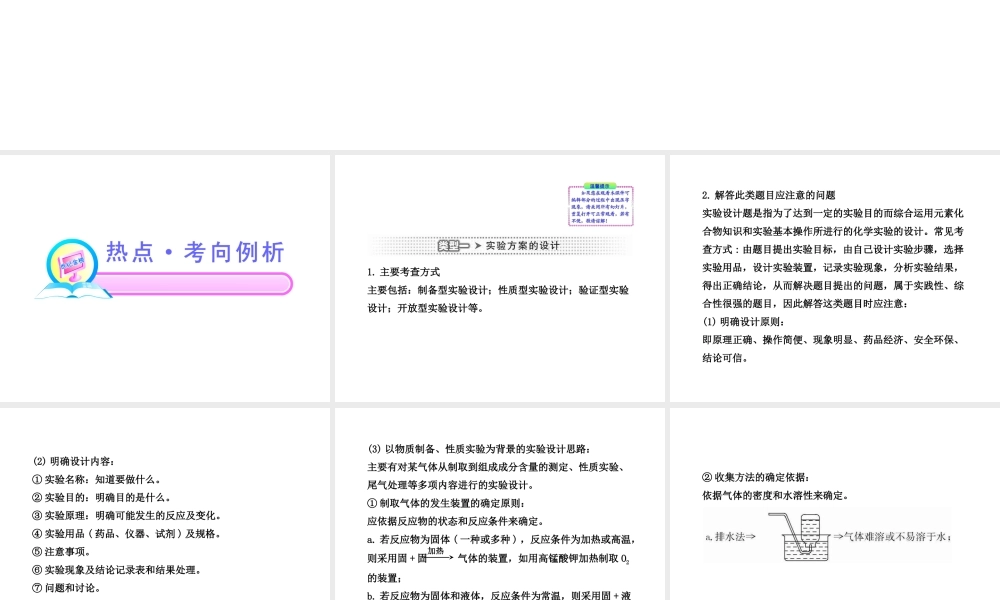Open the pink dotted tip box

click(600, 205)
